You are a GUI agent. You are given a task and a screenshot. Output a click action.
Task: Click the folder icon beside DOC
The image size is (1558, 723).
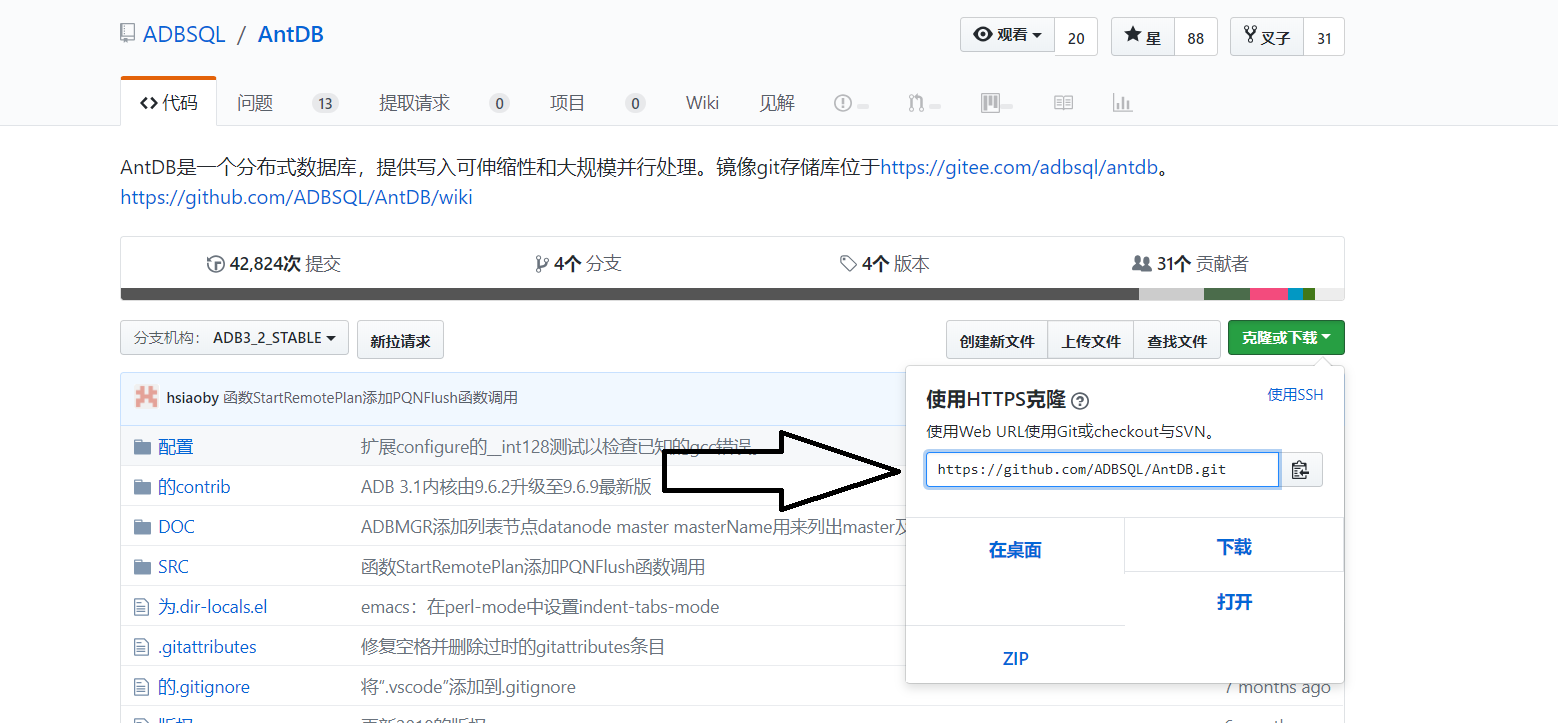point(142,527)
